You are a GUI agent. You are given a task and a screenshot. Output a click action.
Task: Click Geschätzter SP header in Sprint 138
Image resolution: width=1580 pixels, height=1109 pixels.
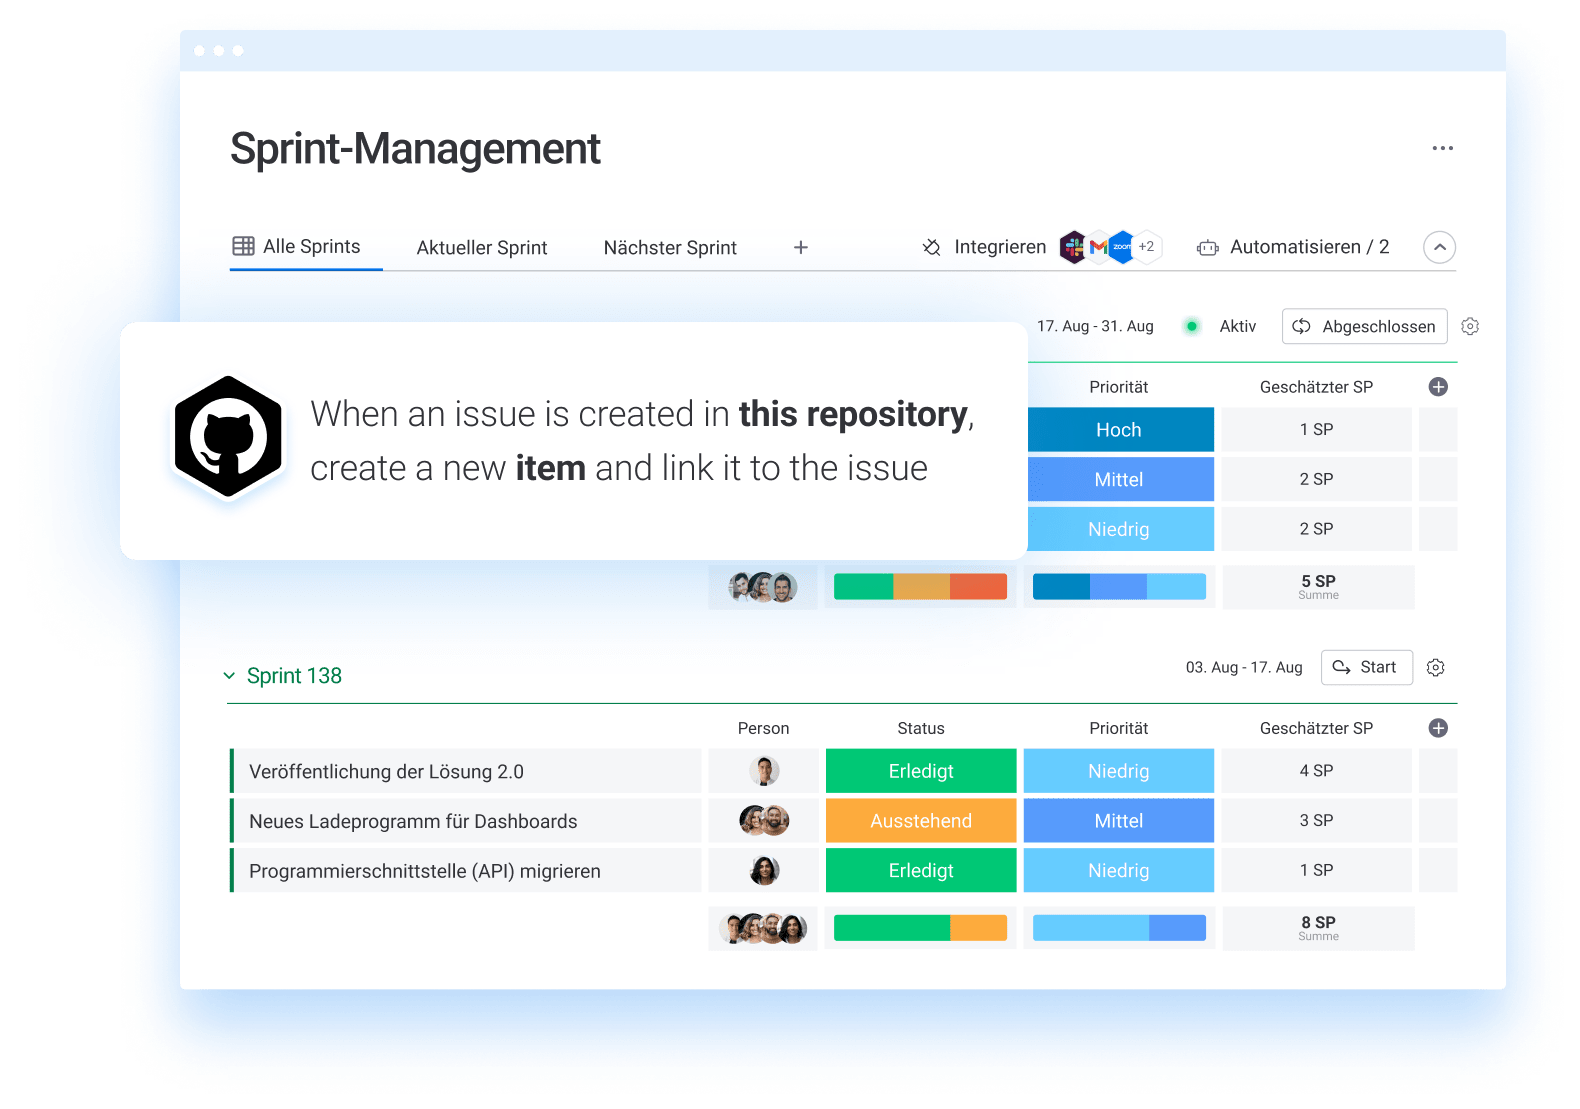click(x=1316, y=728)
